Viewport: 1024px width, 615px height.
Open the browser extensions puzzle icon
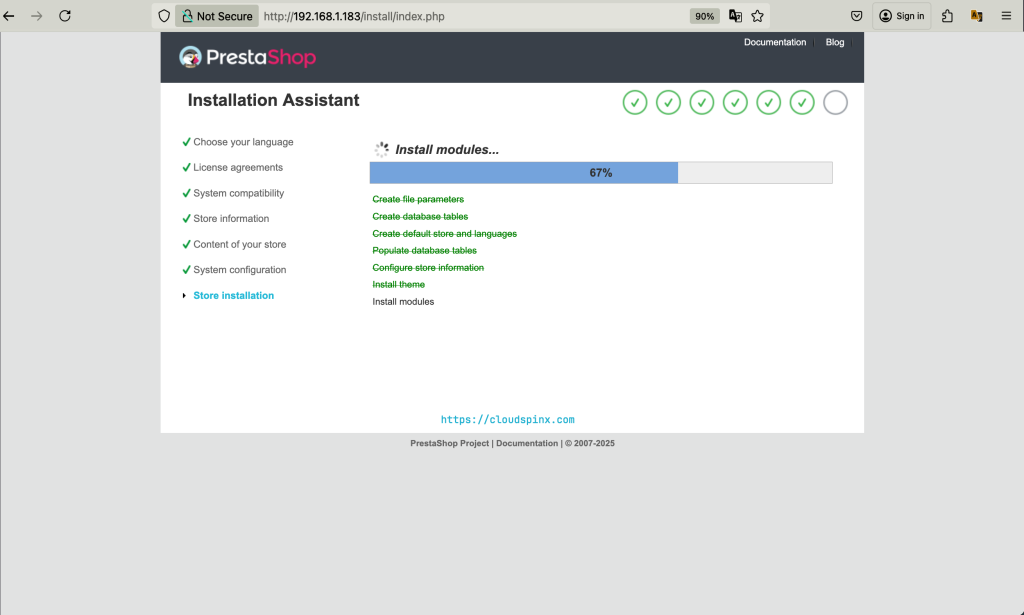pyautogui.click(x=947, y=16)
